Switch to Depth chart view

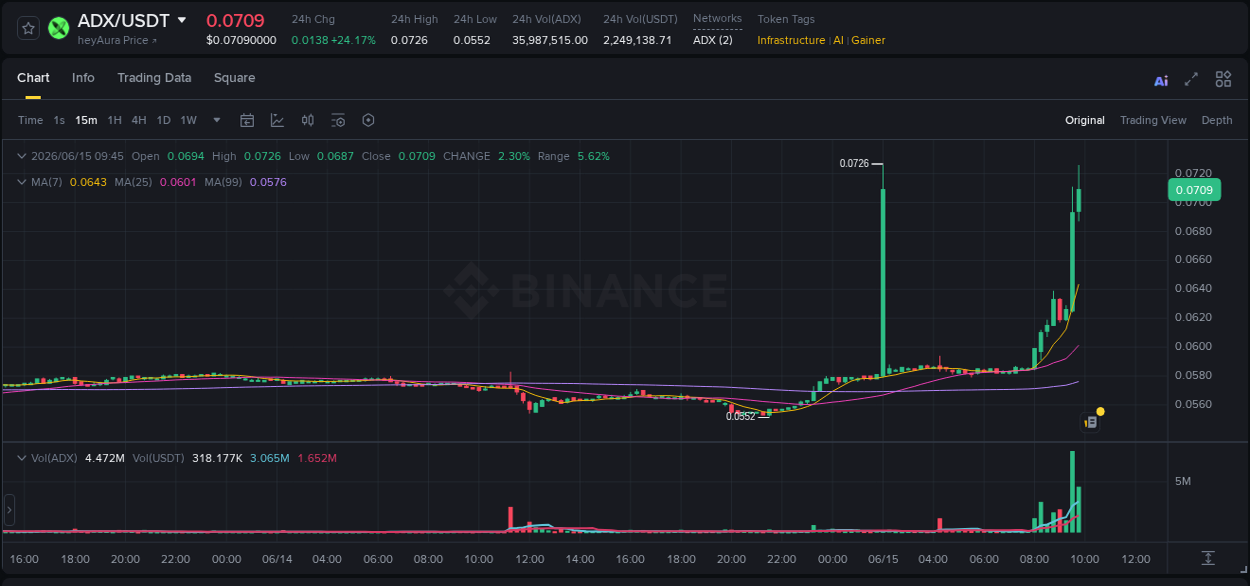point(1217,120)
